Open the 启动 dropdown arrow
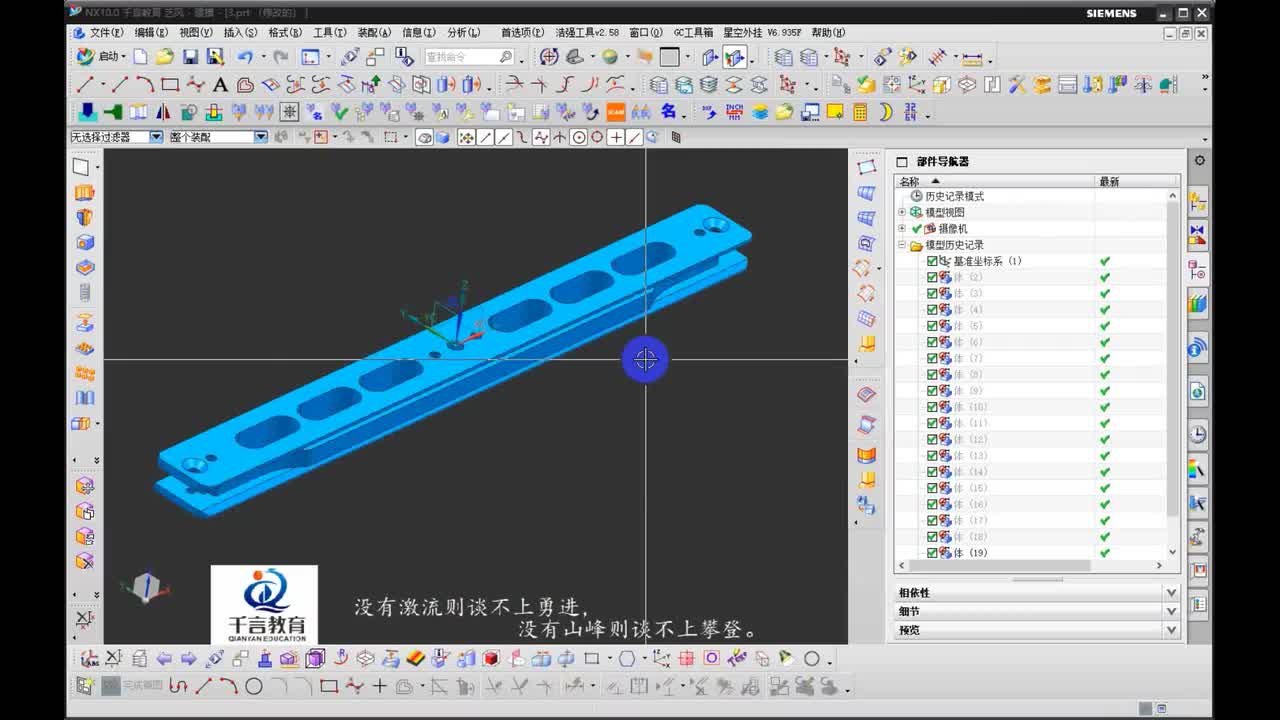Viewport: 1280px width, 720px height. click(124, 57)
